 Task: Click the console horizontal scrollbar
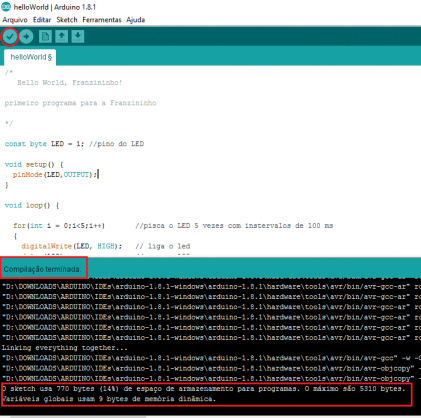(78, 417)
